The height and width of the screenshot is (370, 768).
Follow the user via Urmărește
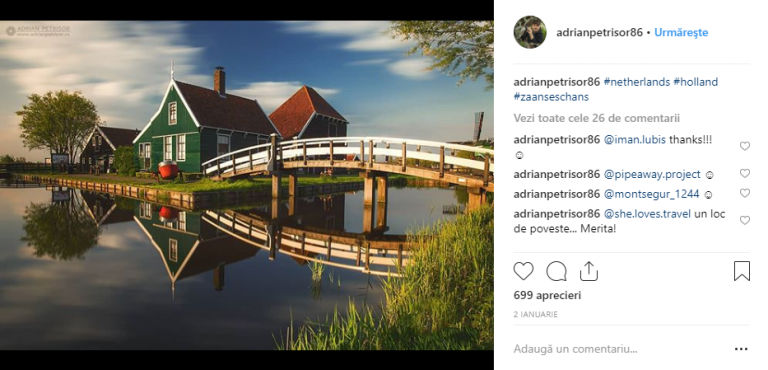(x=681, y=33)
